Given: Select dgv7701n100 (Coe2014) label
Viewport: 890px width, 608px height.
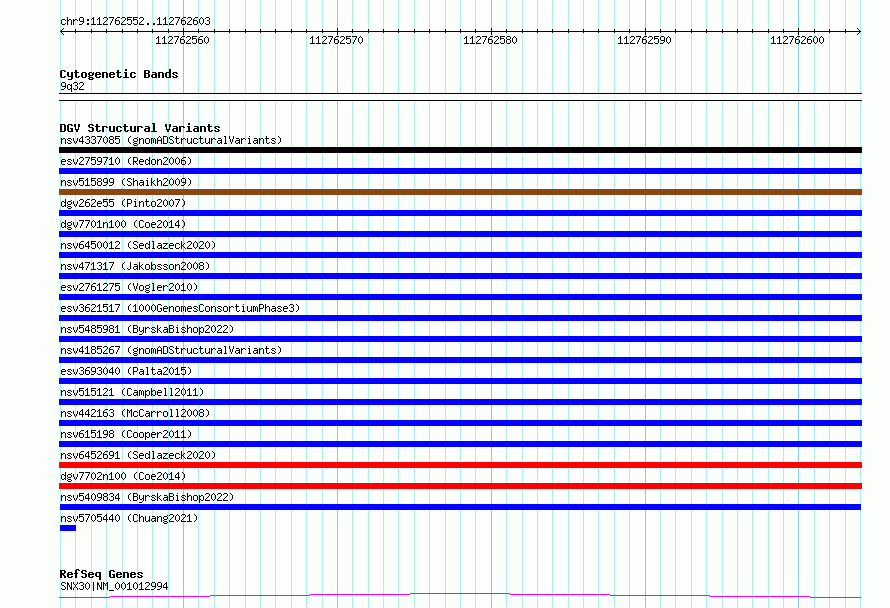Looking at the screenshot, I should click(x=123, y=224).
